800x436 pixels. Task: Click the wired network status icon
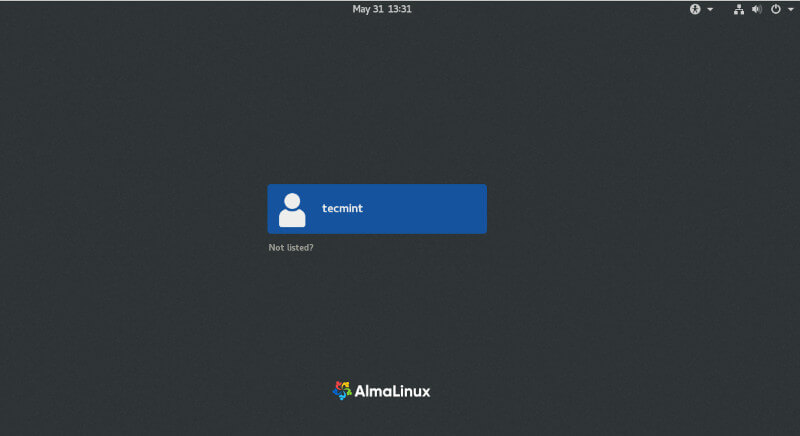tap(738, 9)
